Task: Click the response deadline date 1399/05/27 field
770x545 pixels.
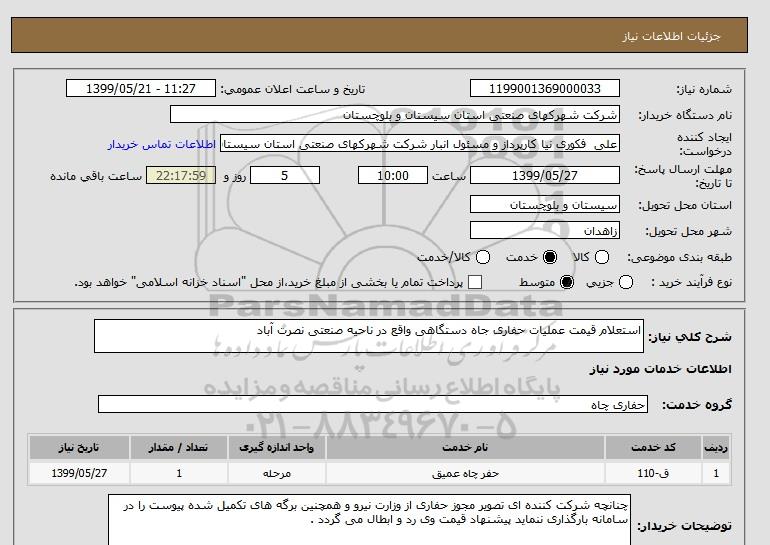Action: click(545, 175)
